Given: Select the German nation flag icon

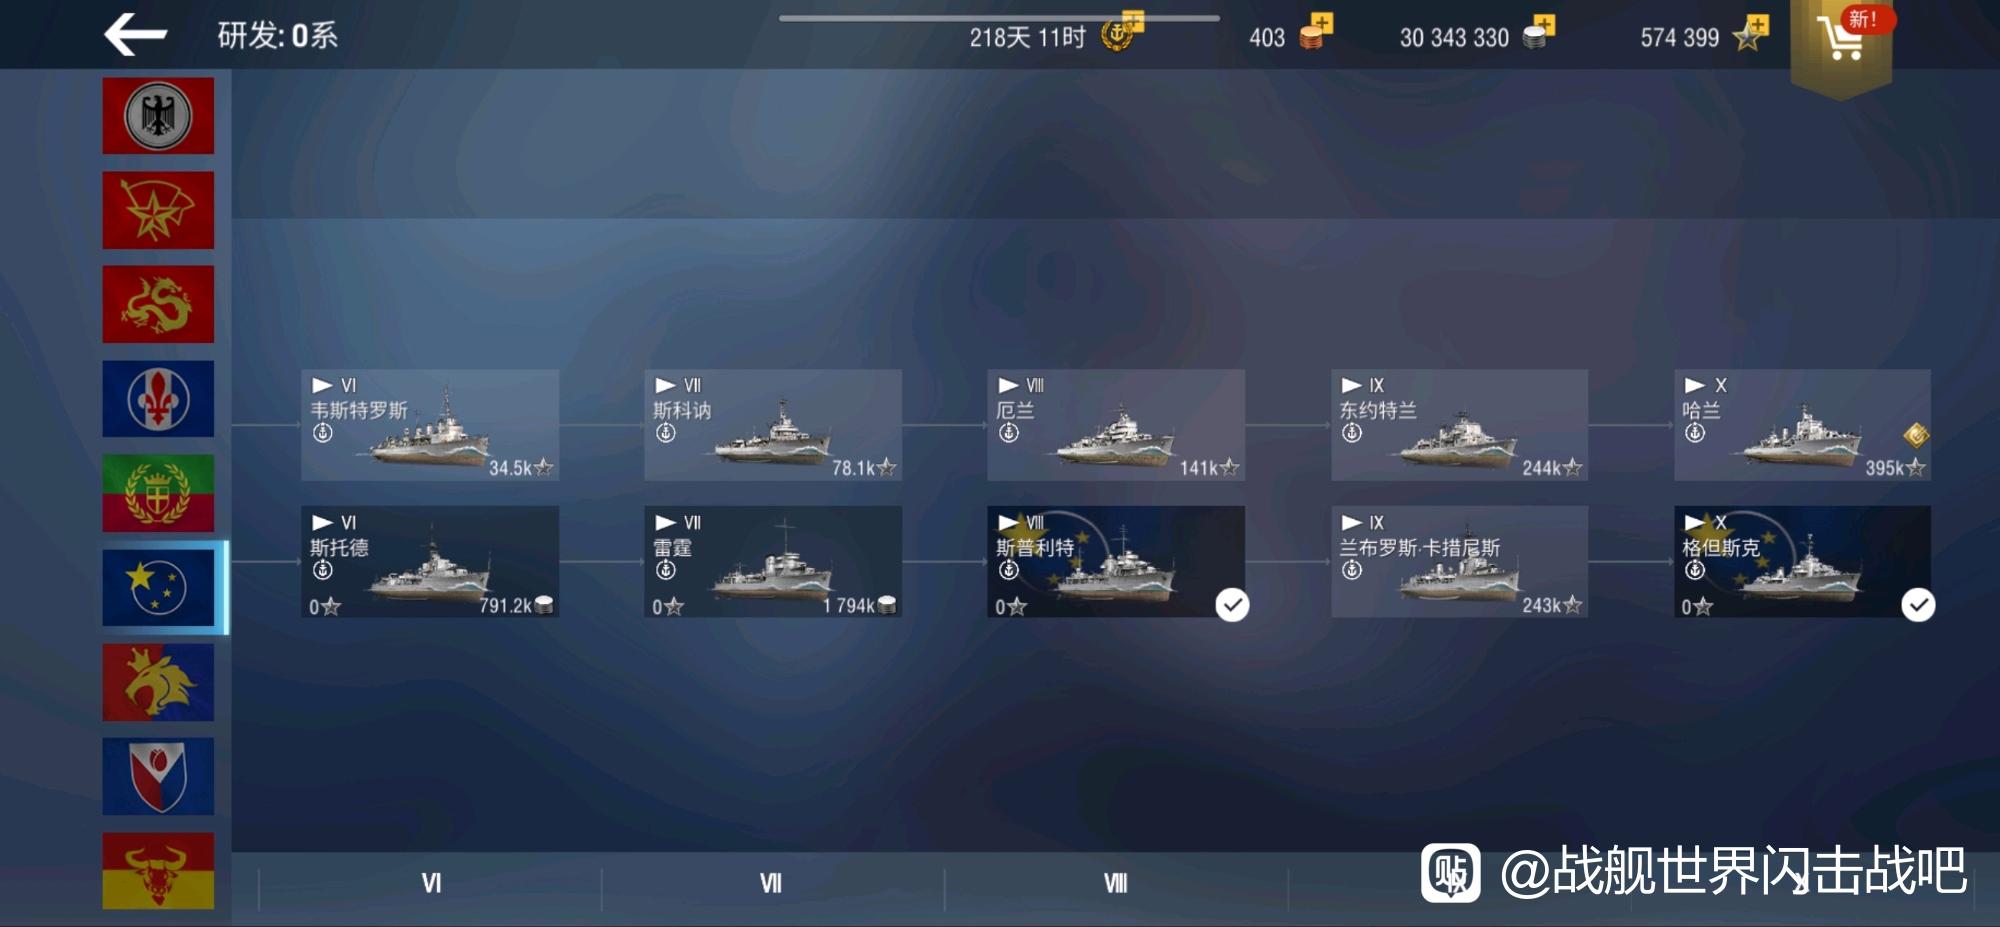Looking at the screenshot, I should coord(158,116).
